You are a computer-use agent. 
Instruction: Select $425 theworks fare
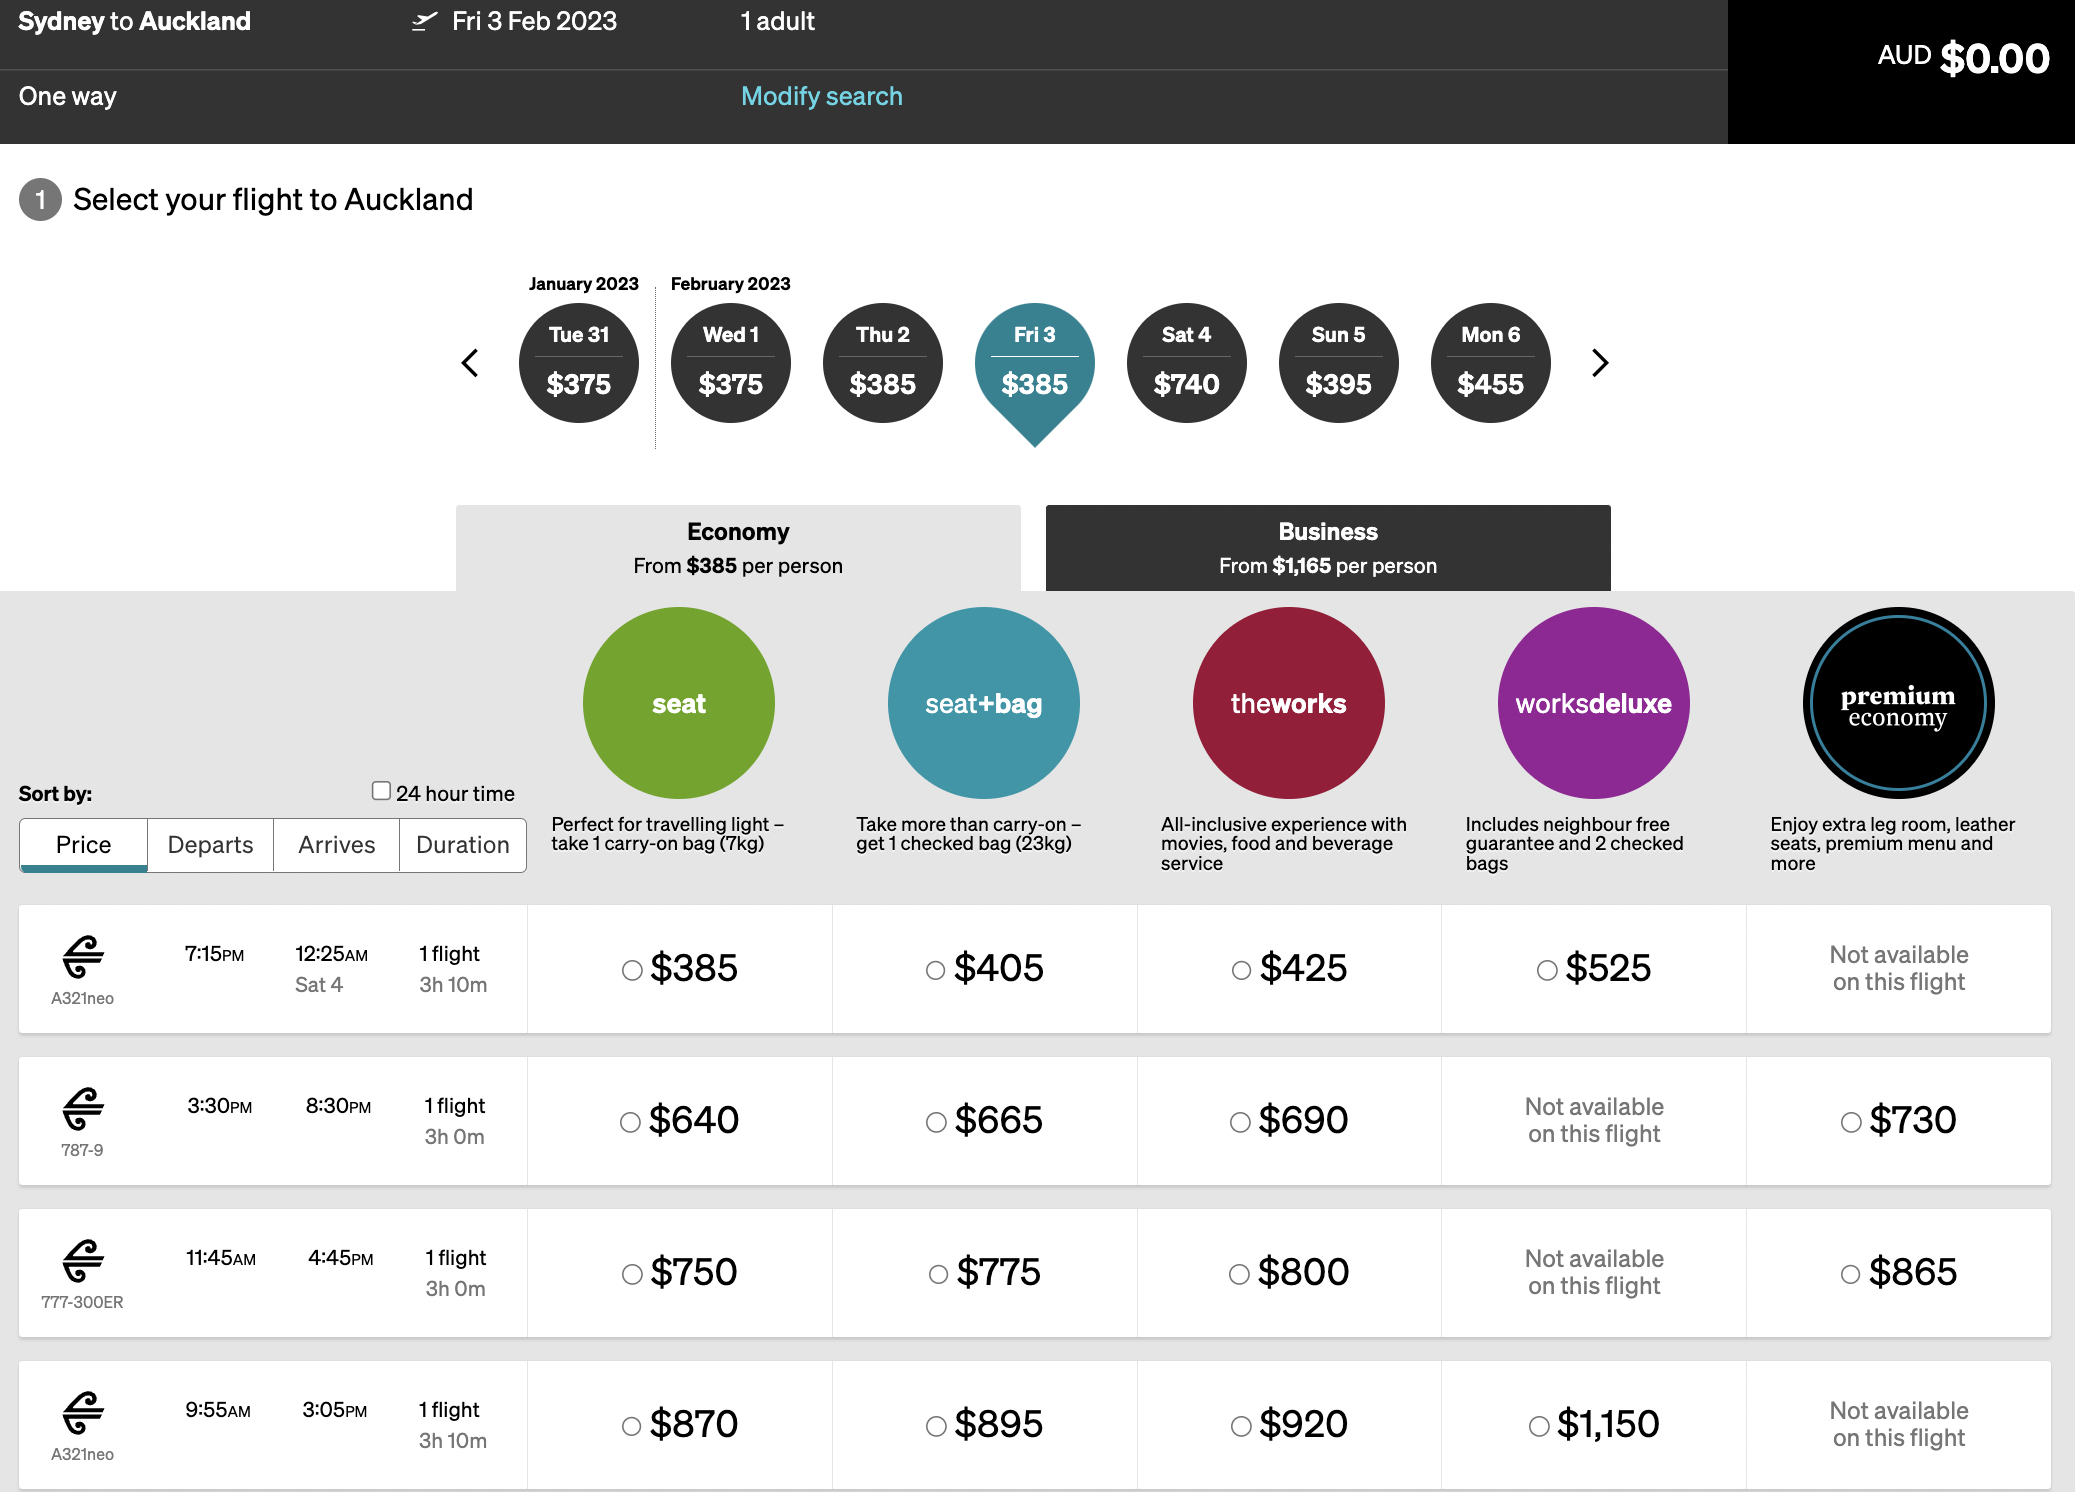1241,970
